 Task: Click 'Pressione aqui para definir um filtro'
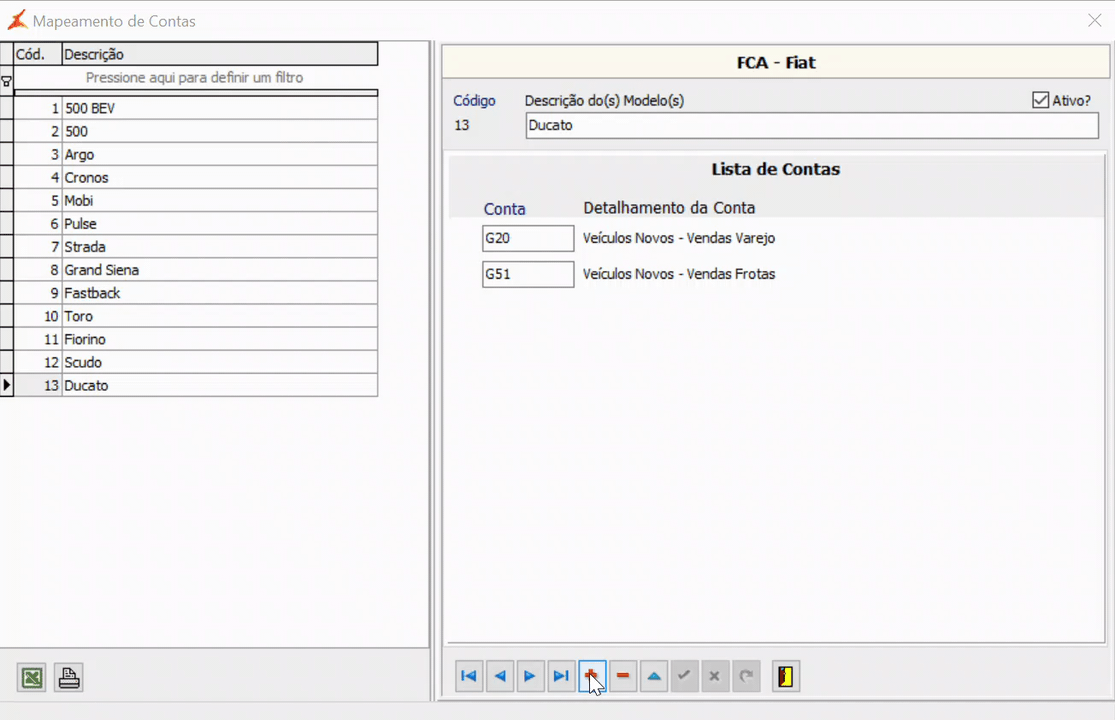tap(194, 77)
